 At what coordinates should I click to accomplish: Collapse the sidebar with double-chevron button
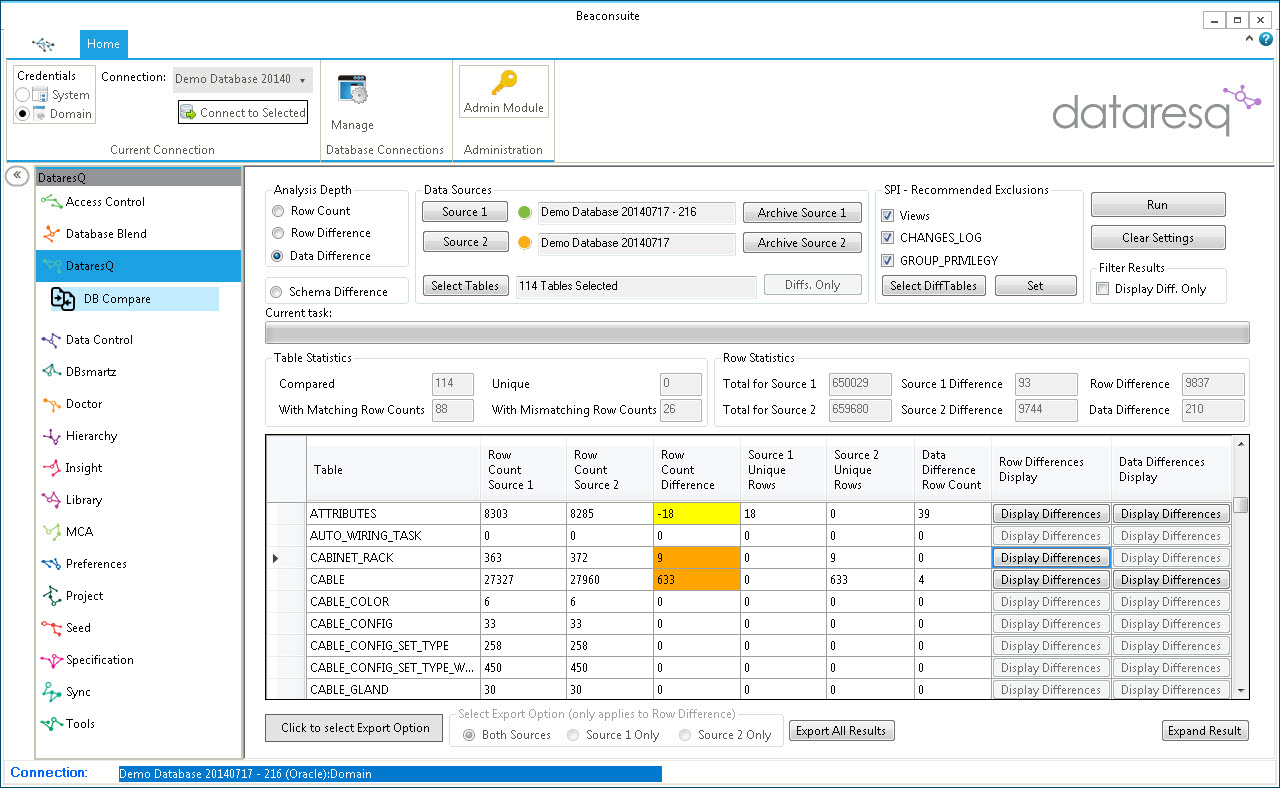(x=17, y=176)
